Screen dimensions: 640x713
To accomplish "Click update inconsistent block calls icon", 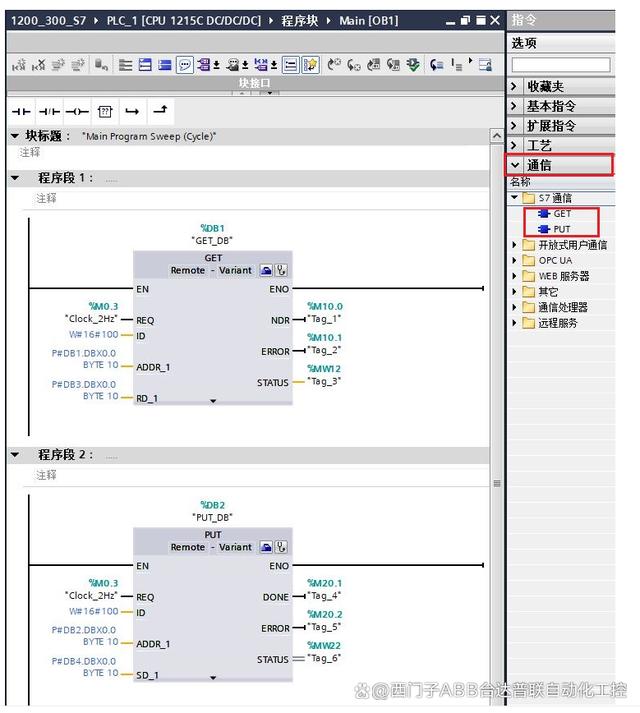I will coord(373,65).
